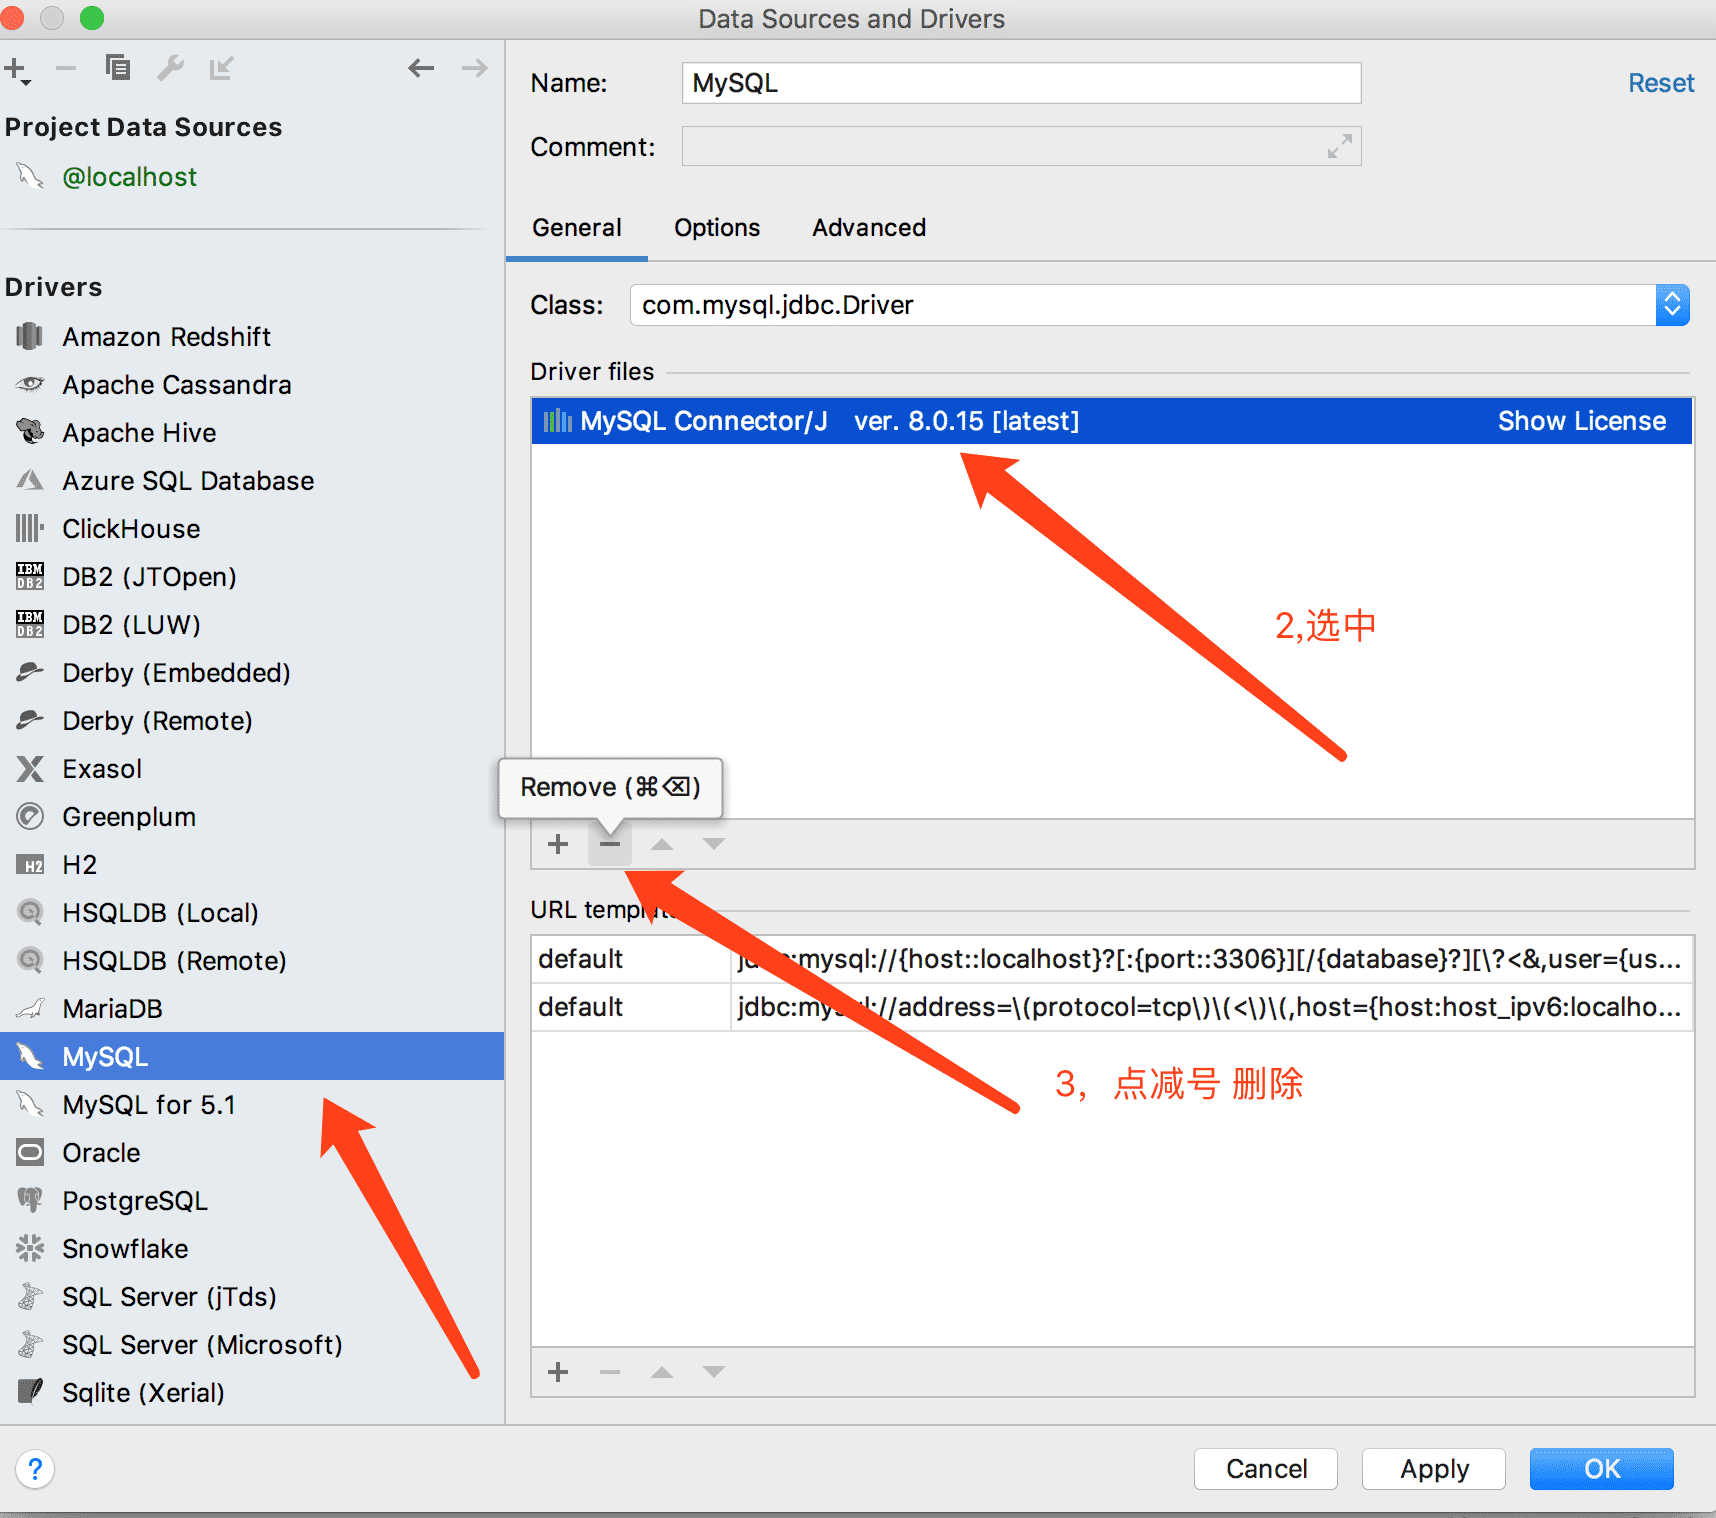Confirm with the OK button

pos(1602,1469)
